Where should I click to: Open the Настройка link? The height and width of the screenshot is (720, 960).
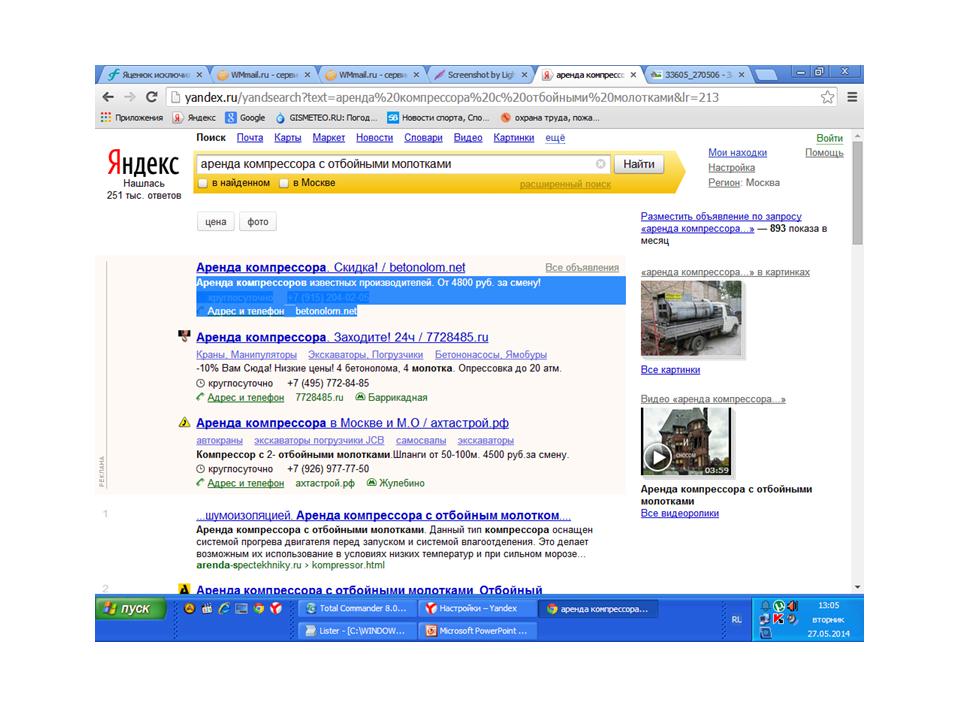tap(732, 167)
